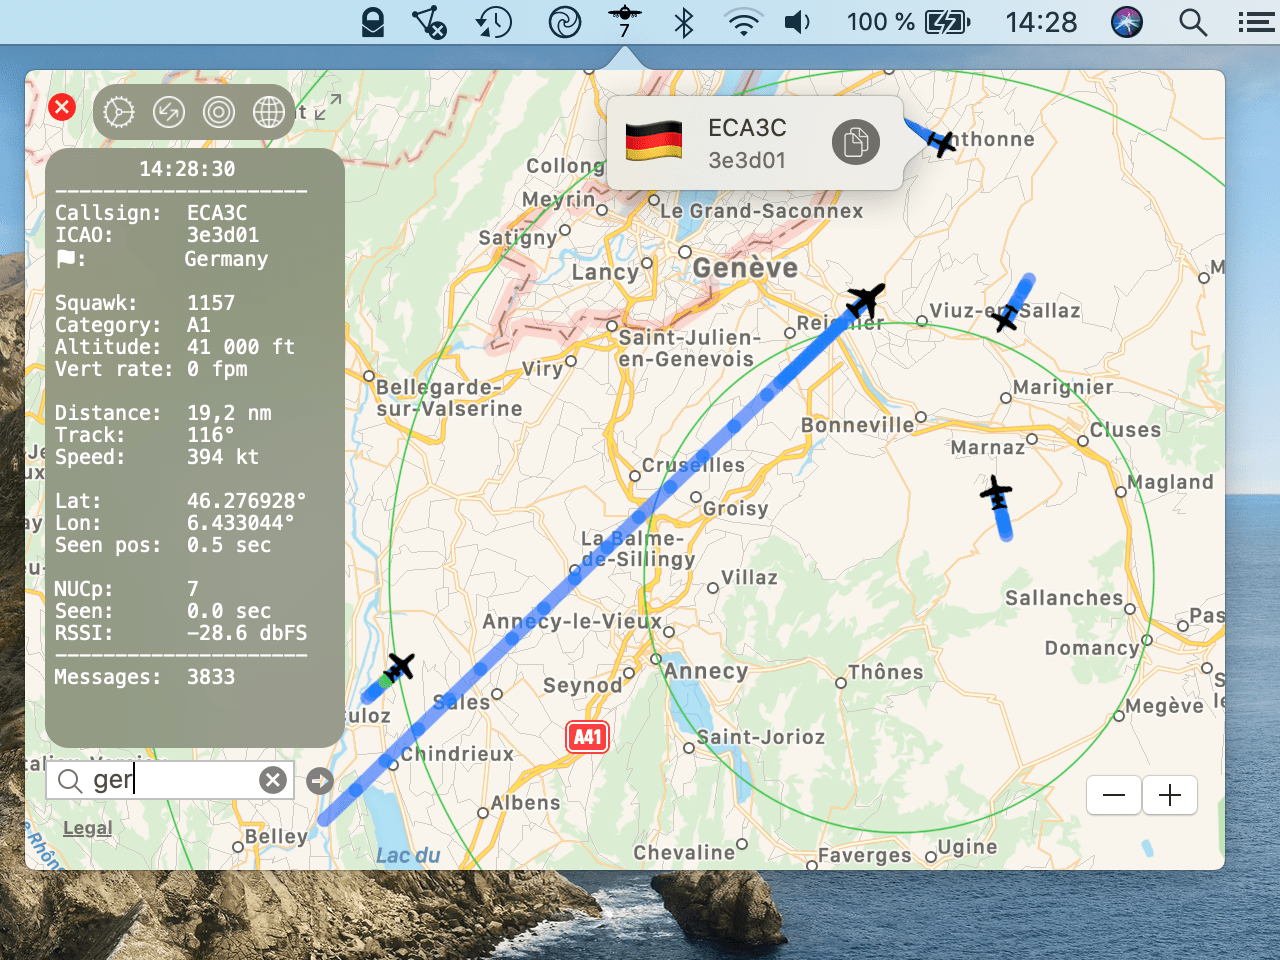Click the Lat 46.276928° value

tap(247, 501)
